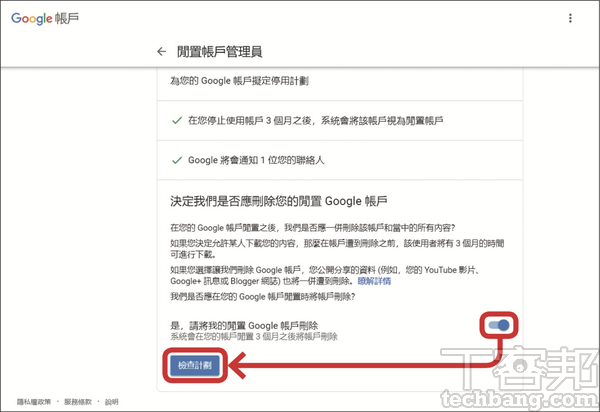Select the 3 個月 inactive account waiting period row
Viewport: 600px width, 412px height.
click(x=340, y=121)
